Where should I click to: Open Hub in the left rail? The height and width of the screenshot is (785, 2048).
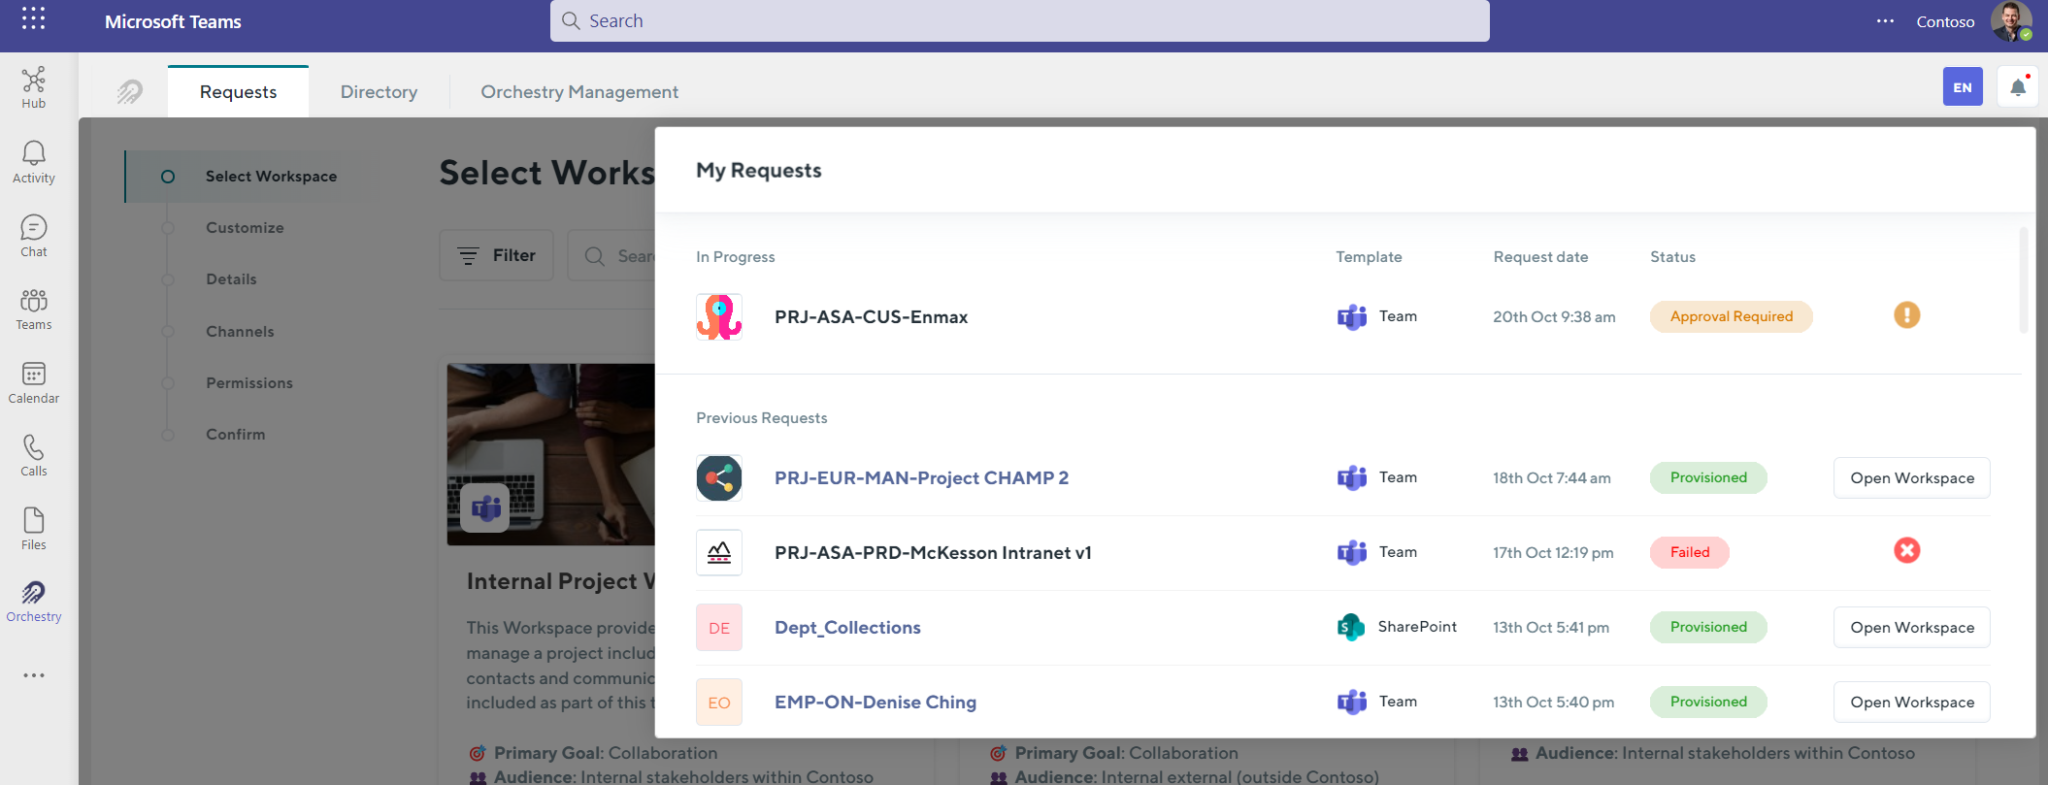pyautogui.click(x=33, y=88)
